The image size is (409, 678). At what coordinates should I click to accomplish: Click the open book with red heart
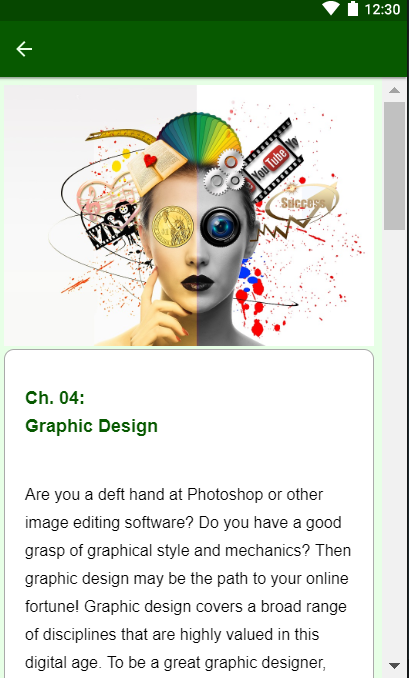click(156, 166)
